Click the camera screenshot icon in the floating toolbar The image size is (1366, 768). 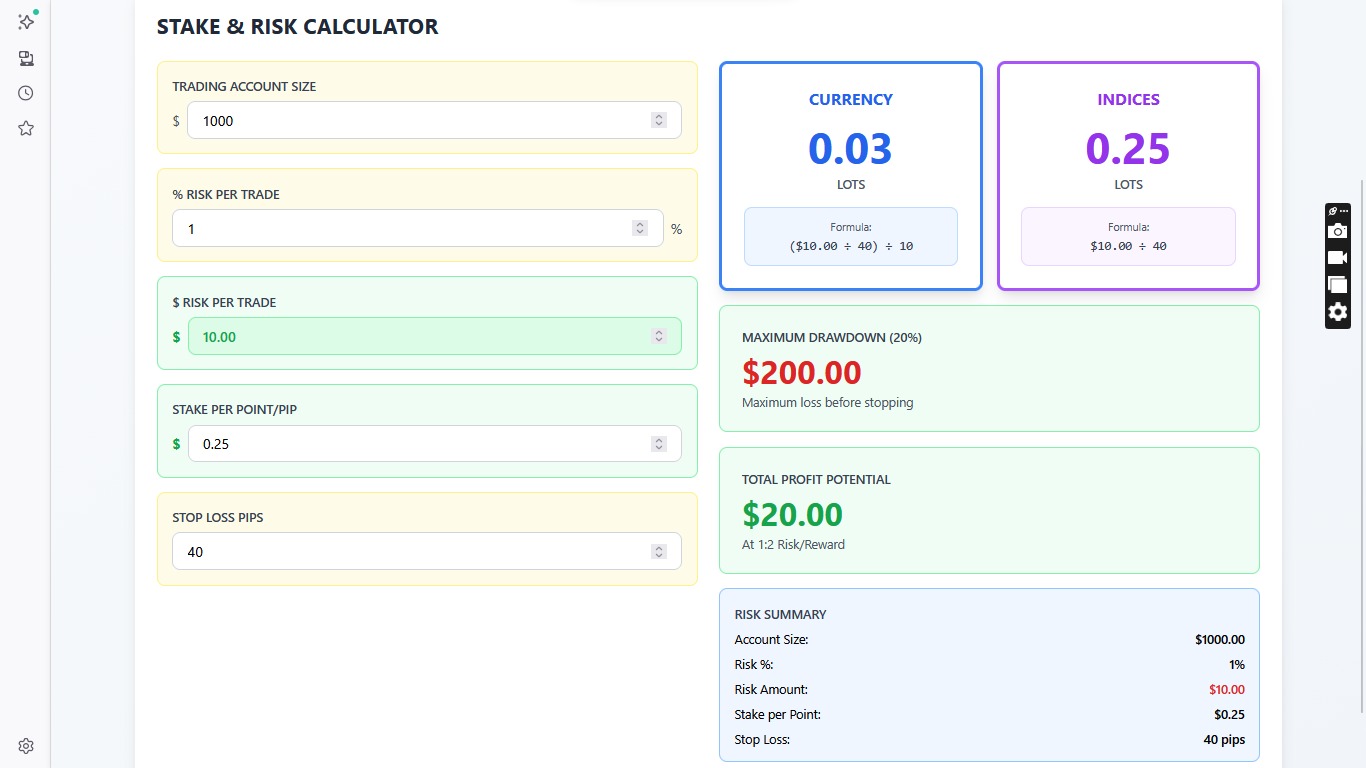click(1337, 231)
